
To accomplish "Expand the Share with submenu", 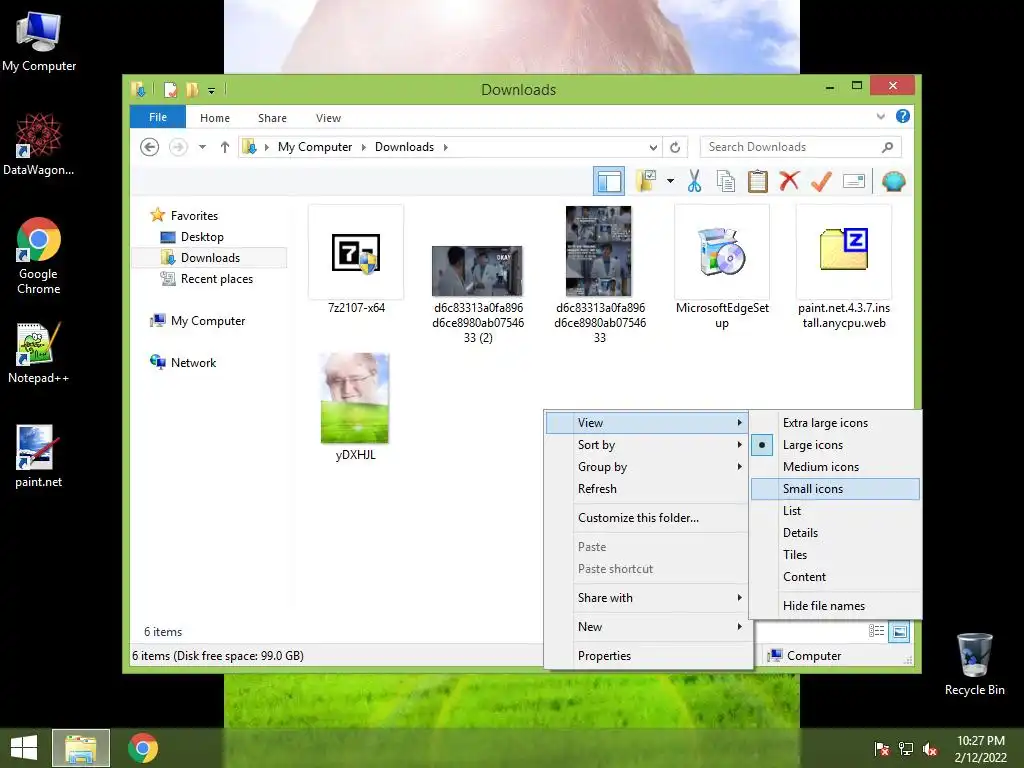I will pyautogui.click(x=648, y=598).
